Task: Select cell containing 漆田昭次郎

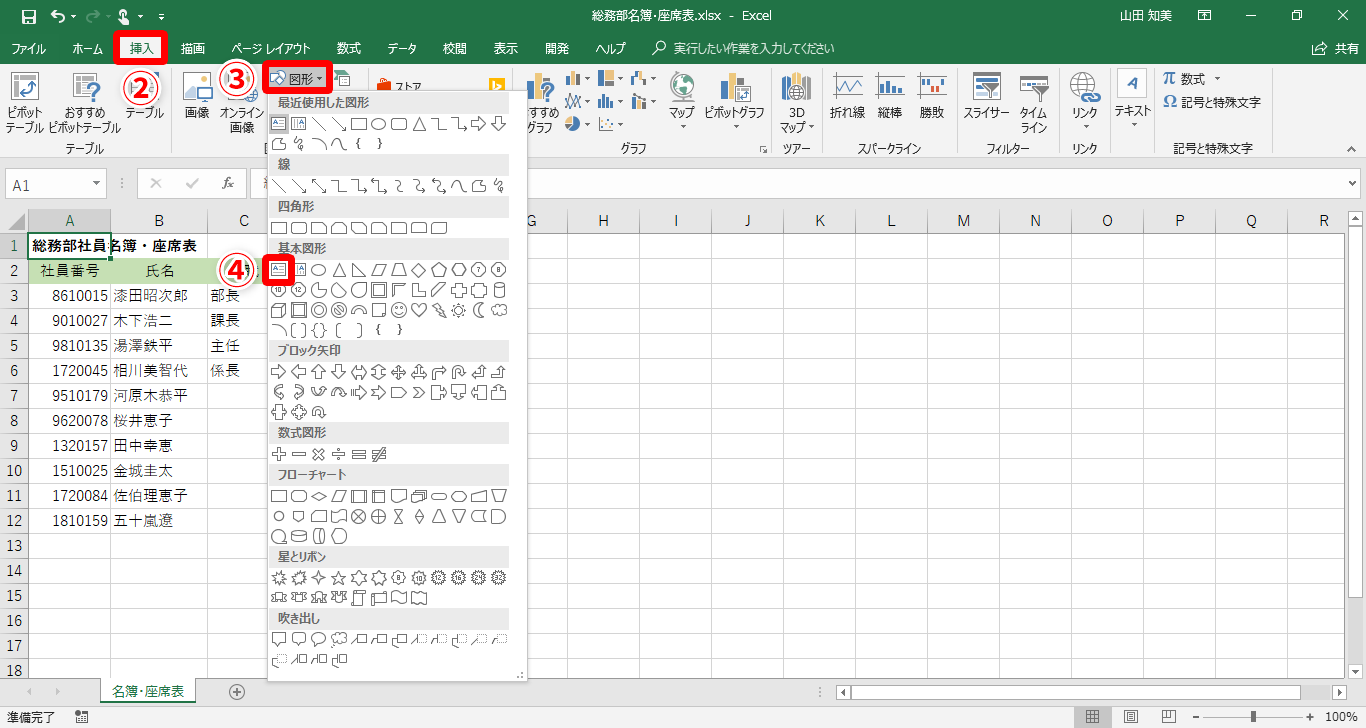Action: coord(159,296)
